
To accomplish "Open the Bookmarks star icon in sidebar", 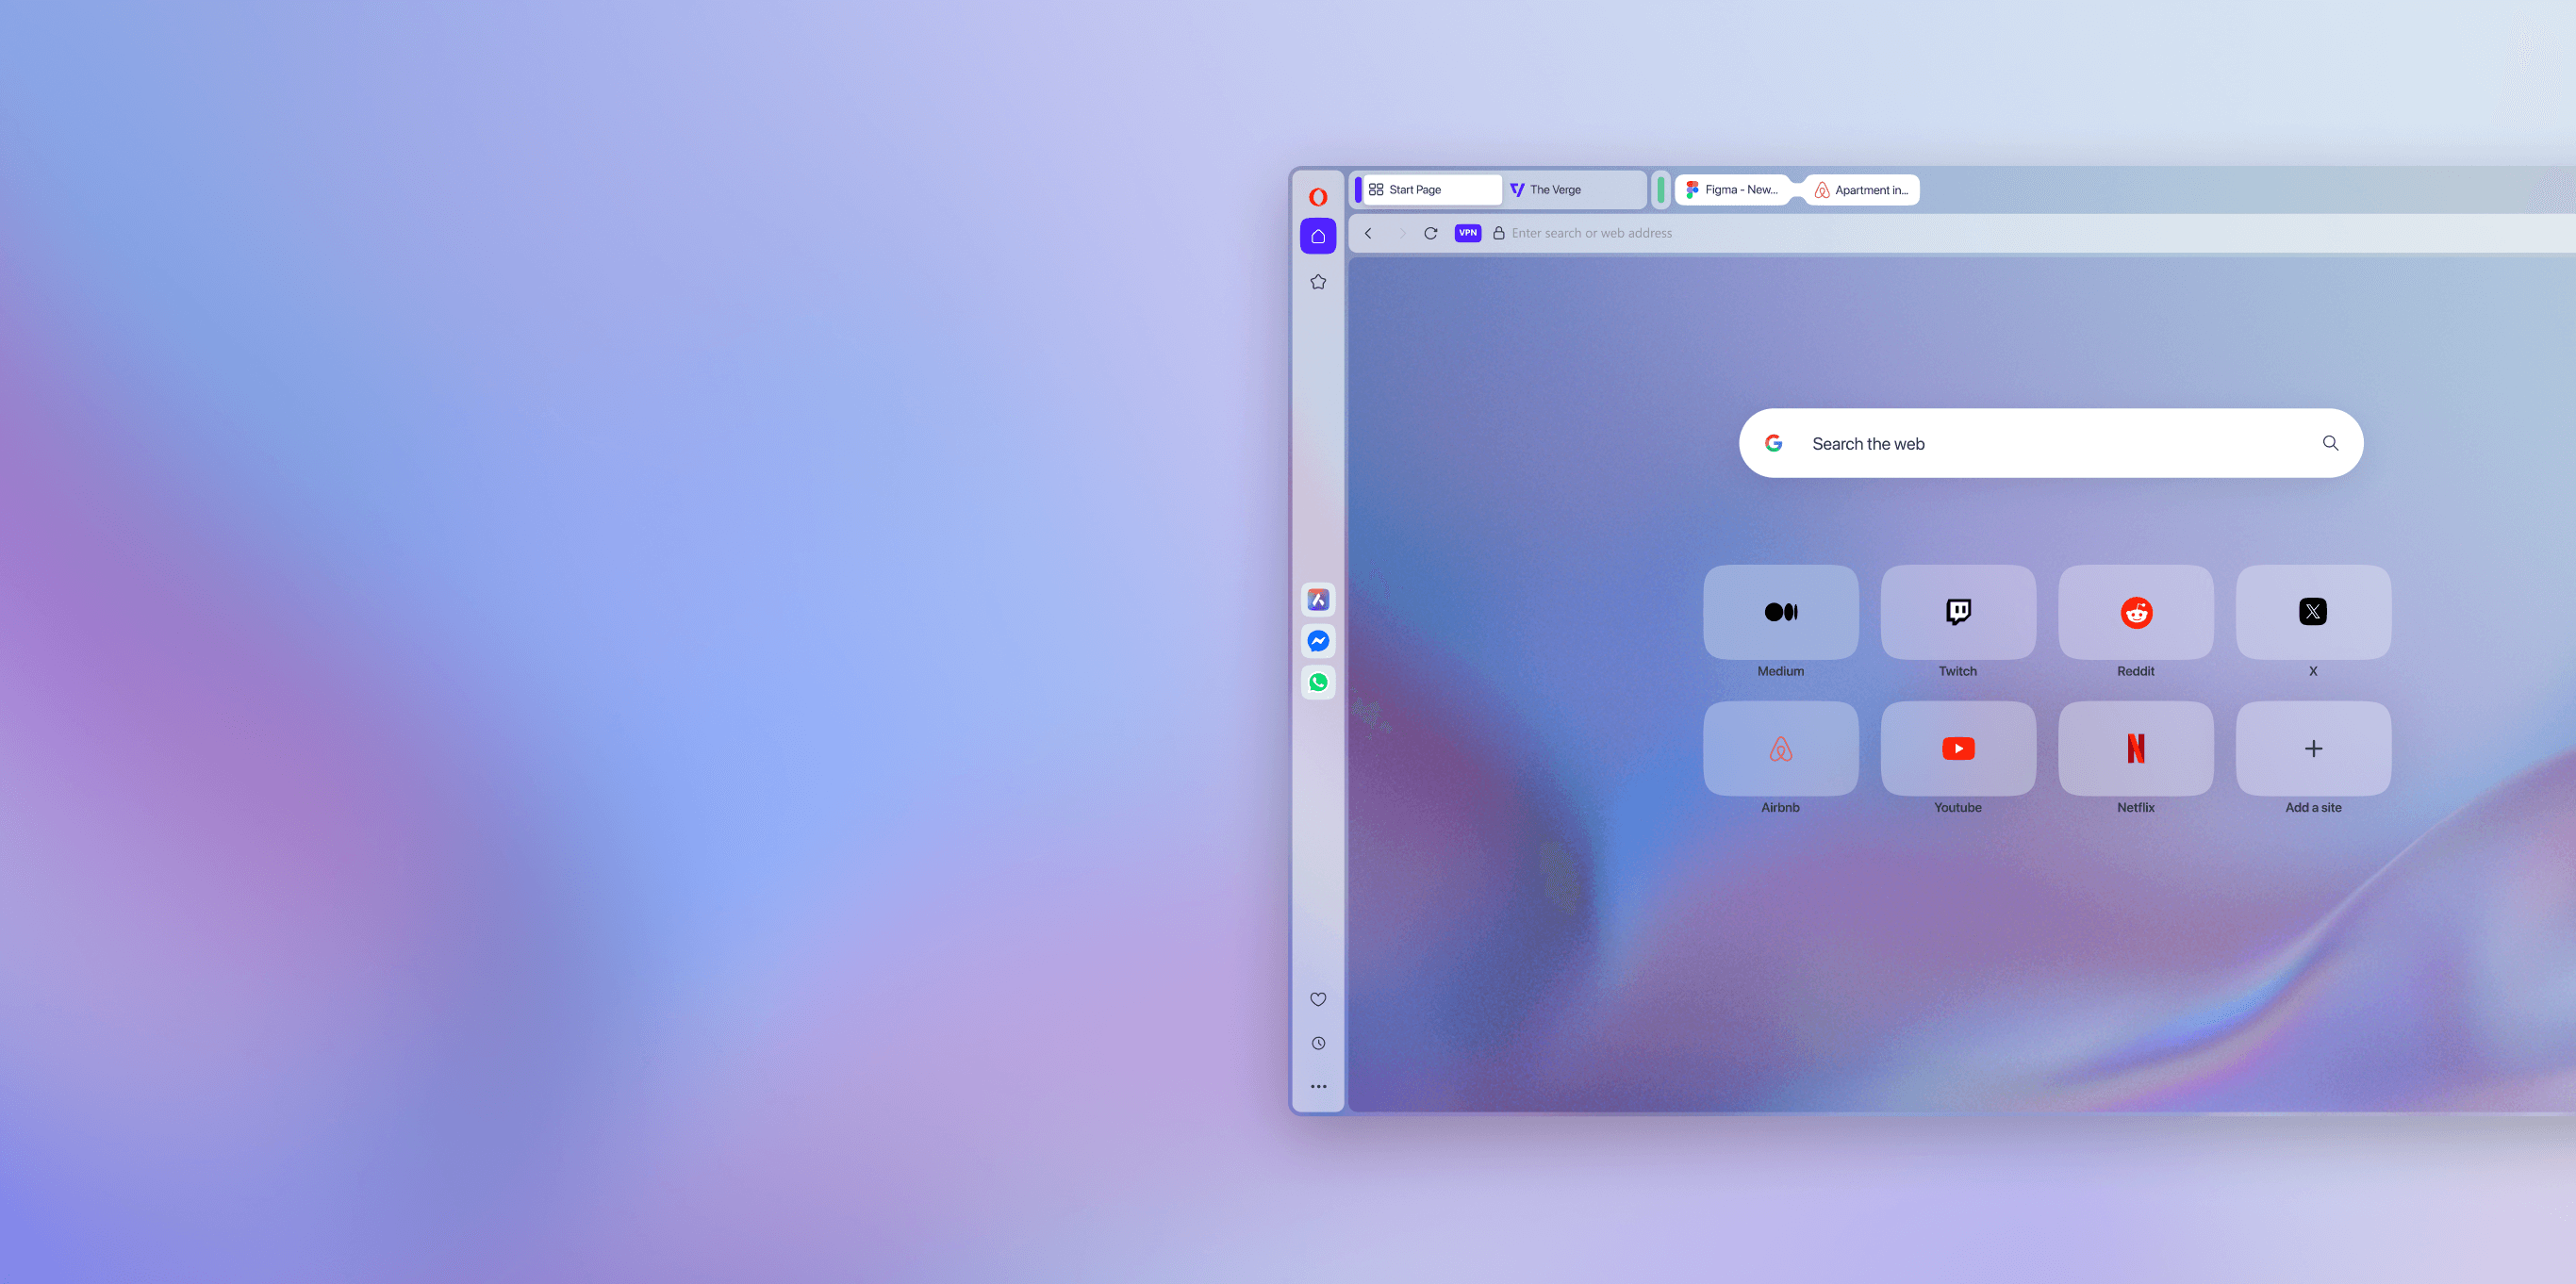I will [1318, 282].
